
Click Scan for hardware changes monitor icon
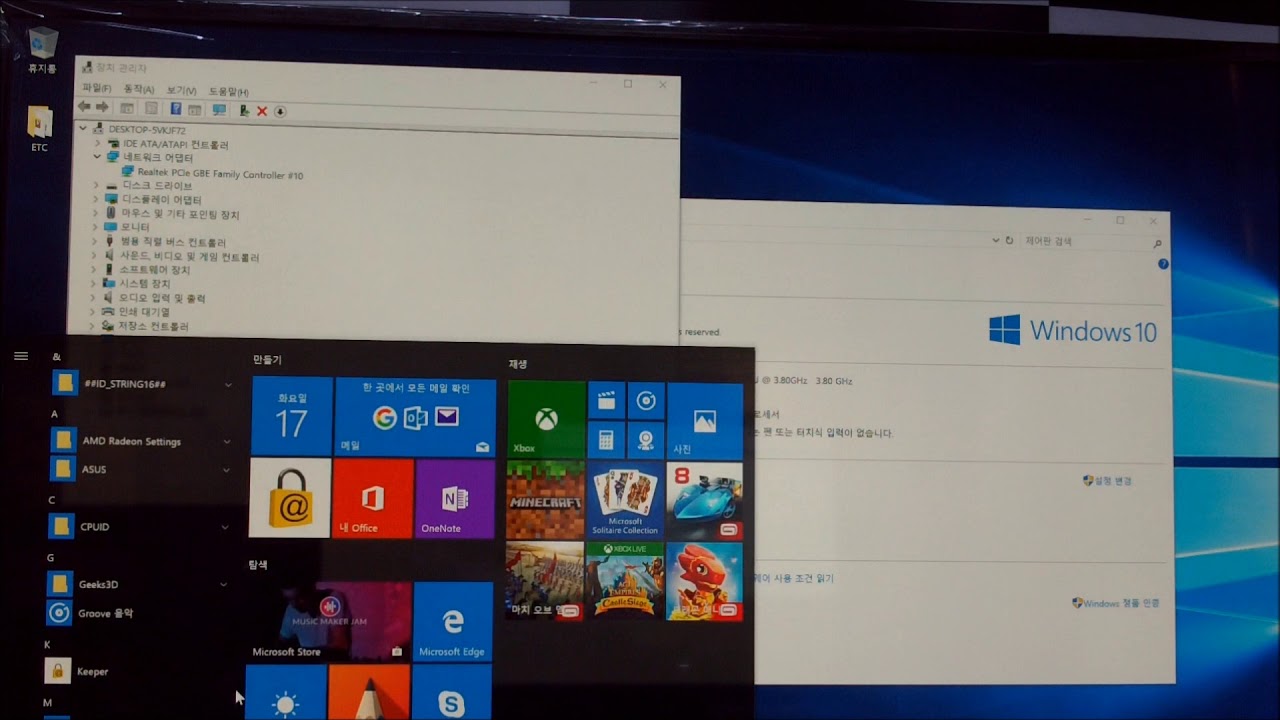(219, 110)
